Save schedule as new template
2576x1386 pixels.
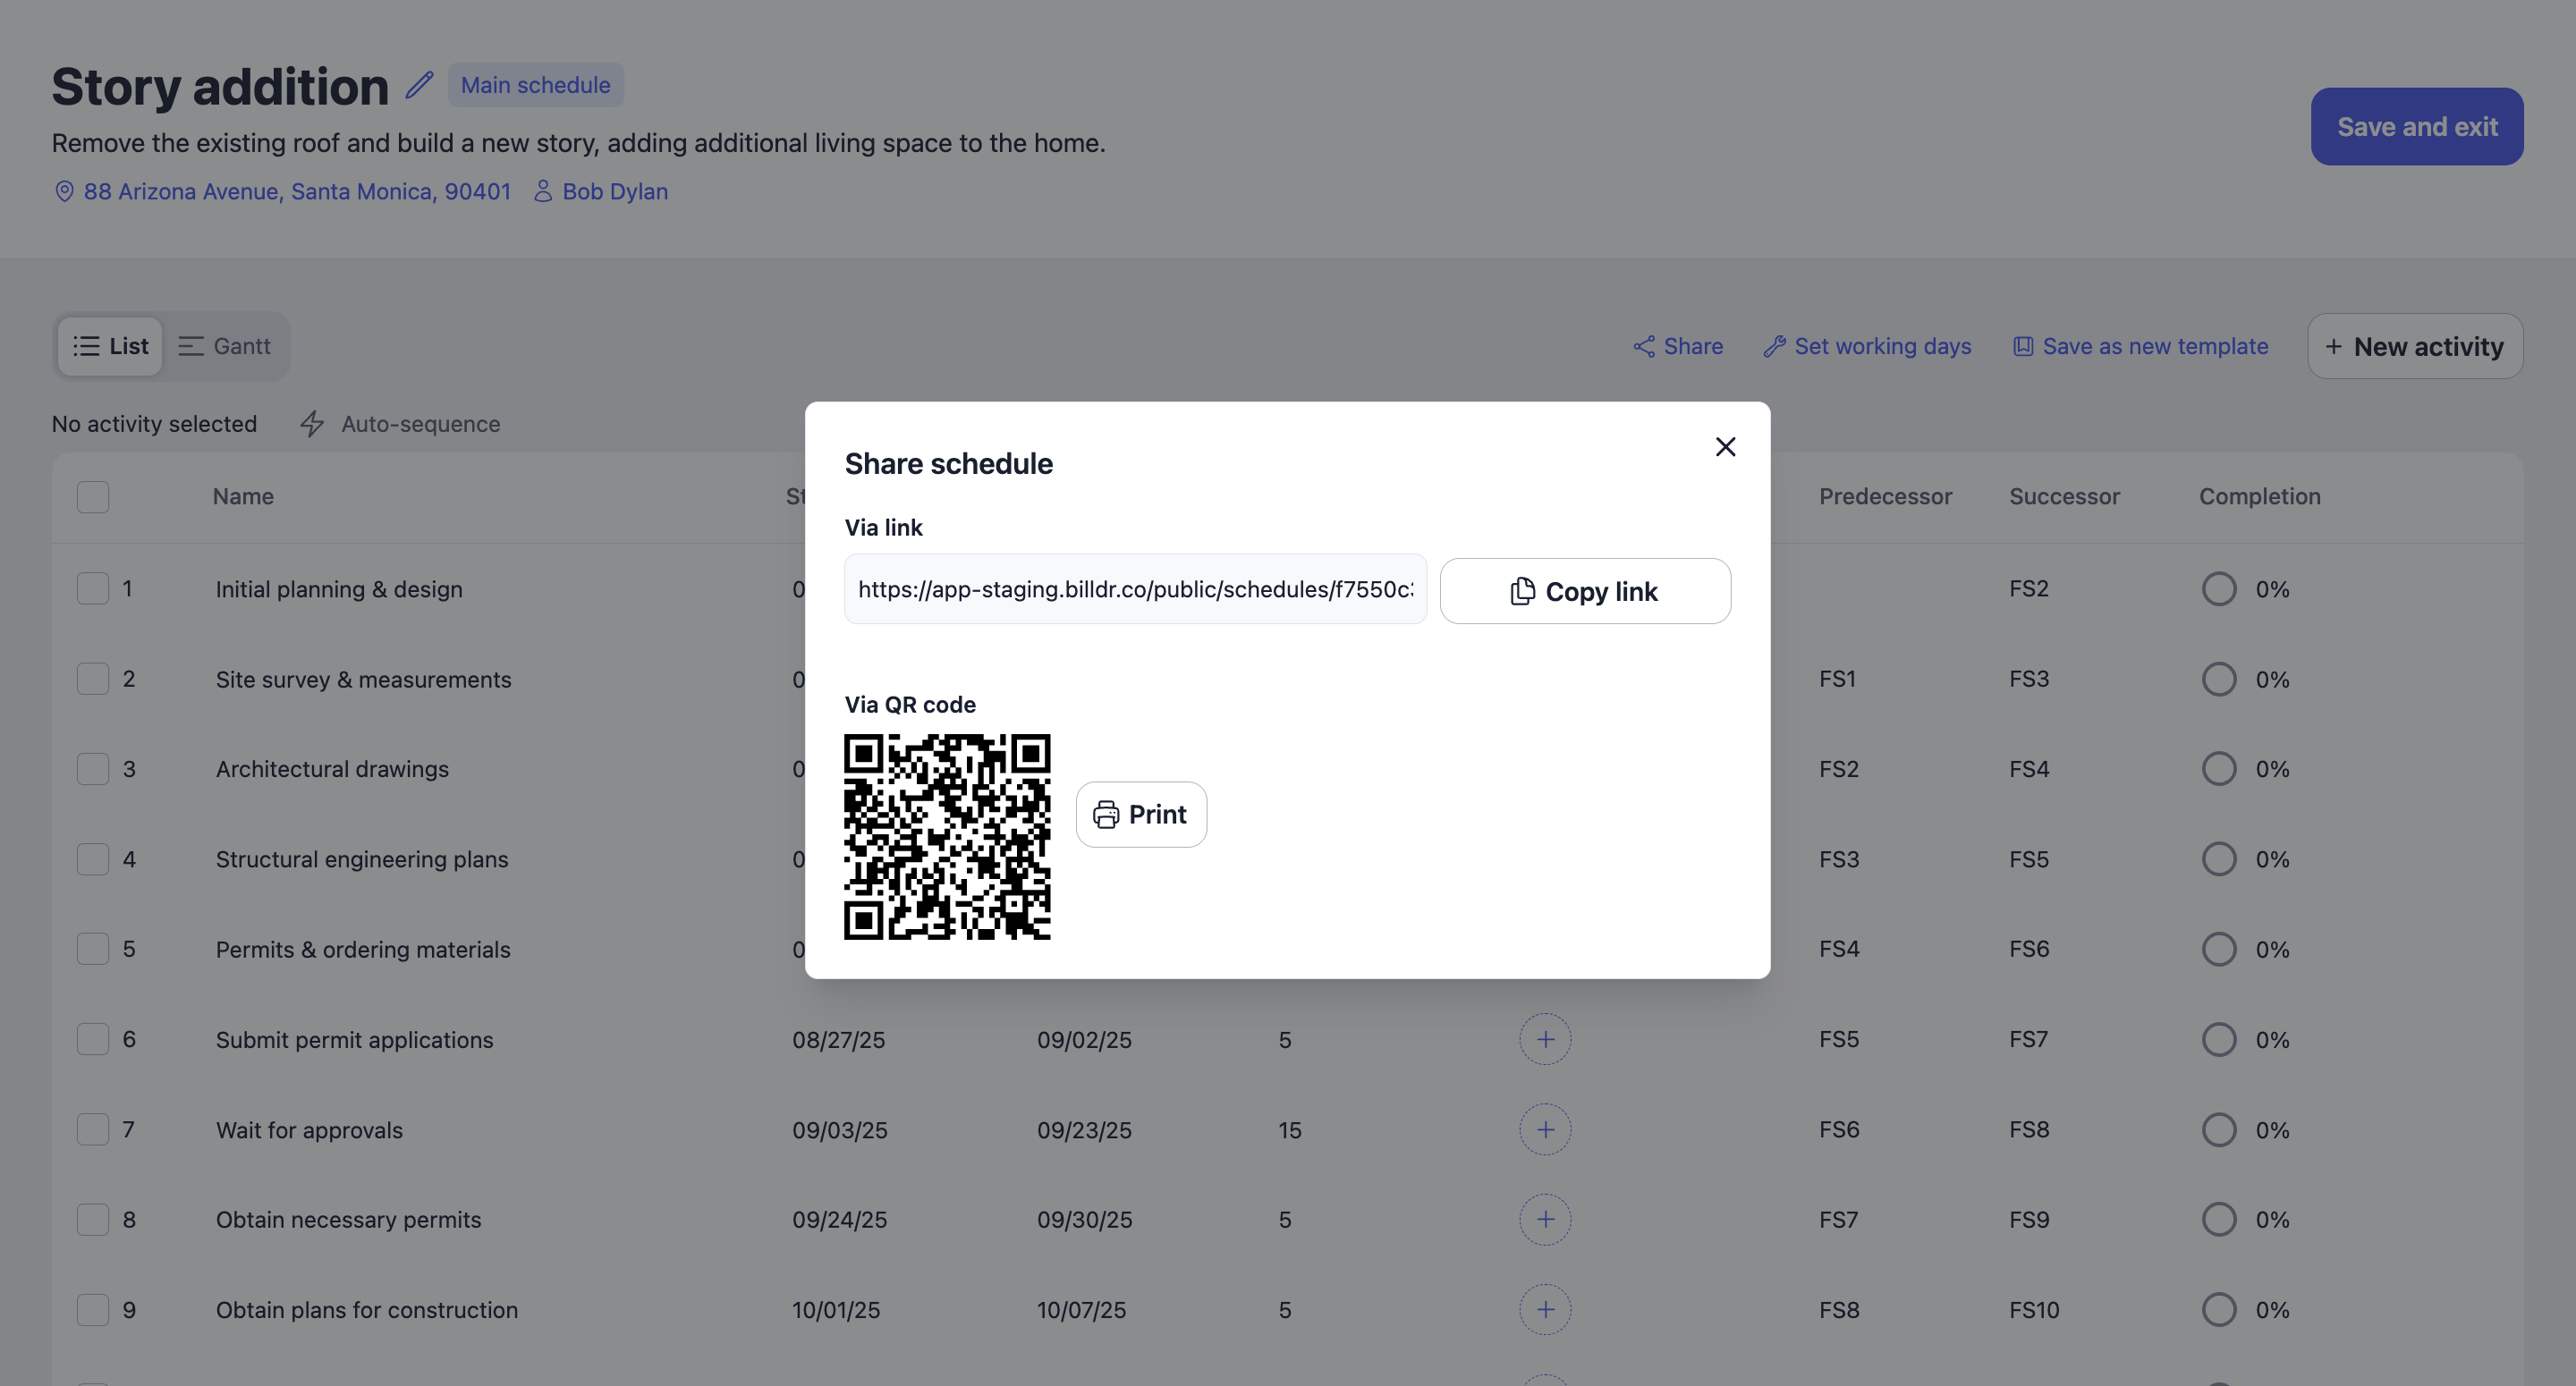click(x=2140, y=346)
